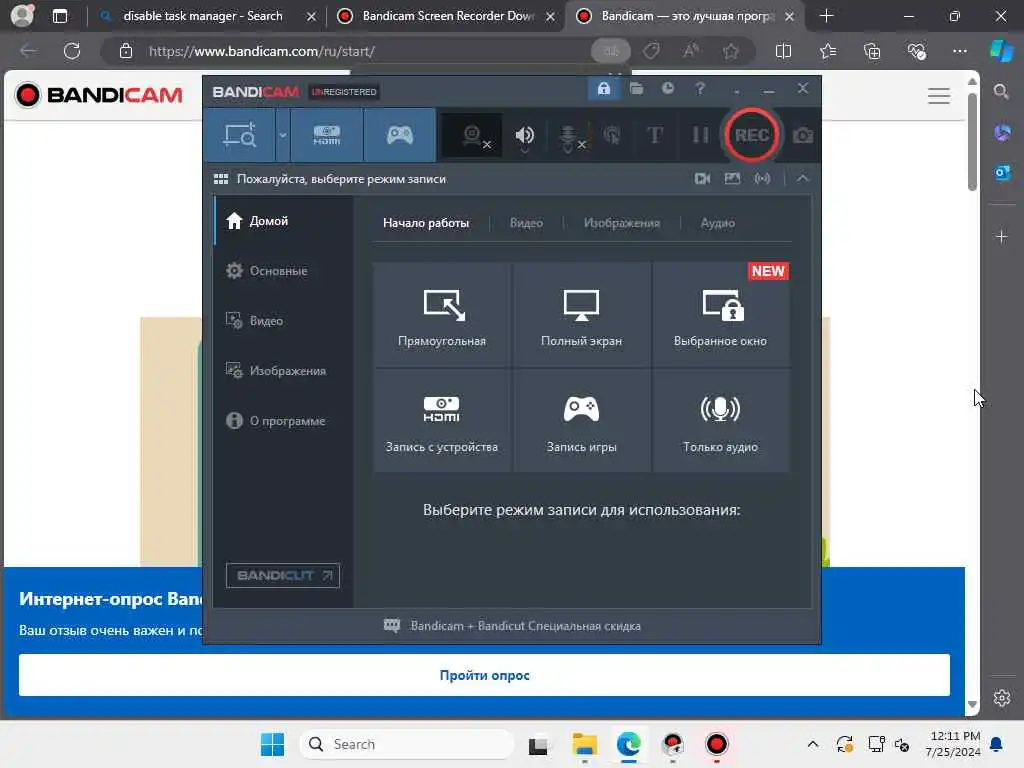Open Edge sidebar search icon

1001,91
